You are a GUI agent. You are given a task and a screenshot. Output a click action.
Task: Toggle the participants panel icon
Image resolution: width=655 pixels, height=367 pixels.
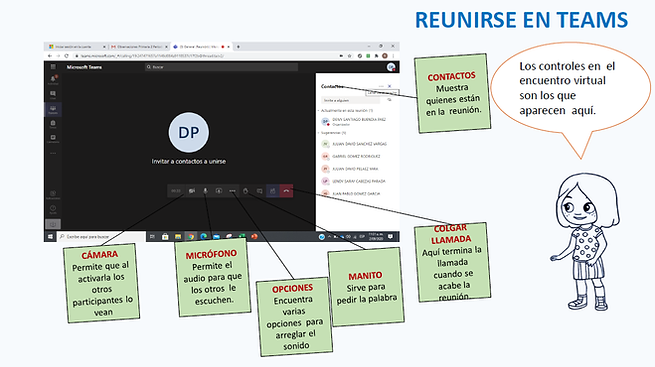[273, 191]
